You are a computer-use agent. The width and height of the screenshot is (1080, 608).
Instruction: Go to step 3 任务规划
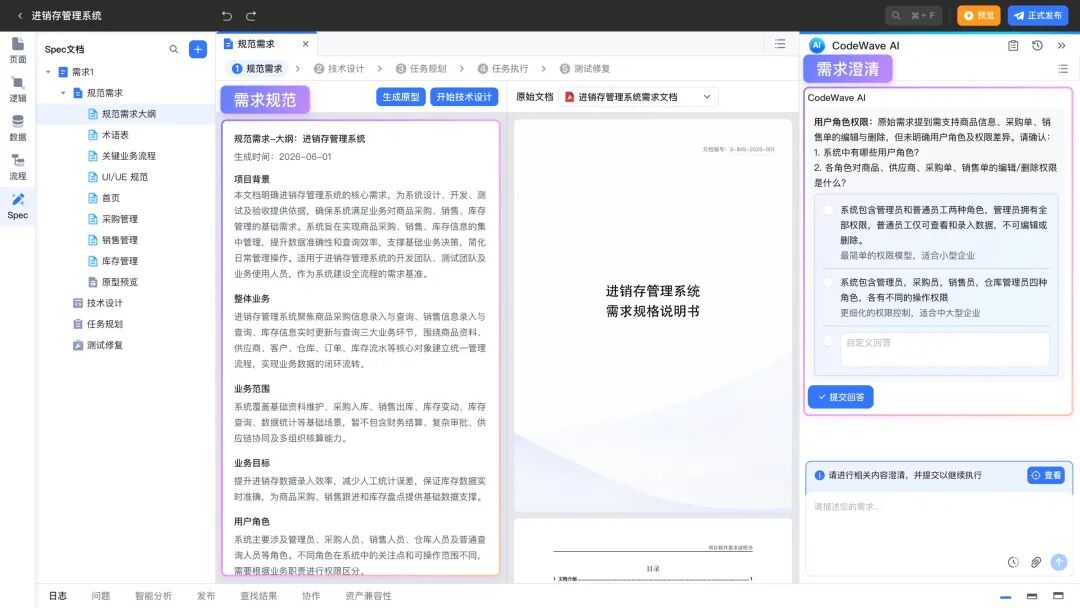tap(421, 69)
